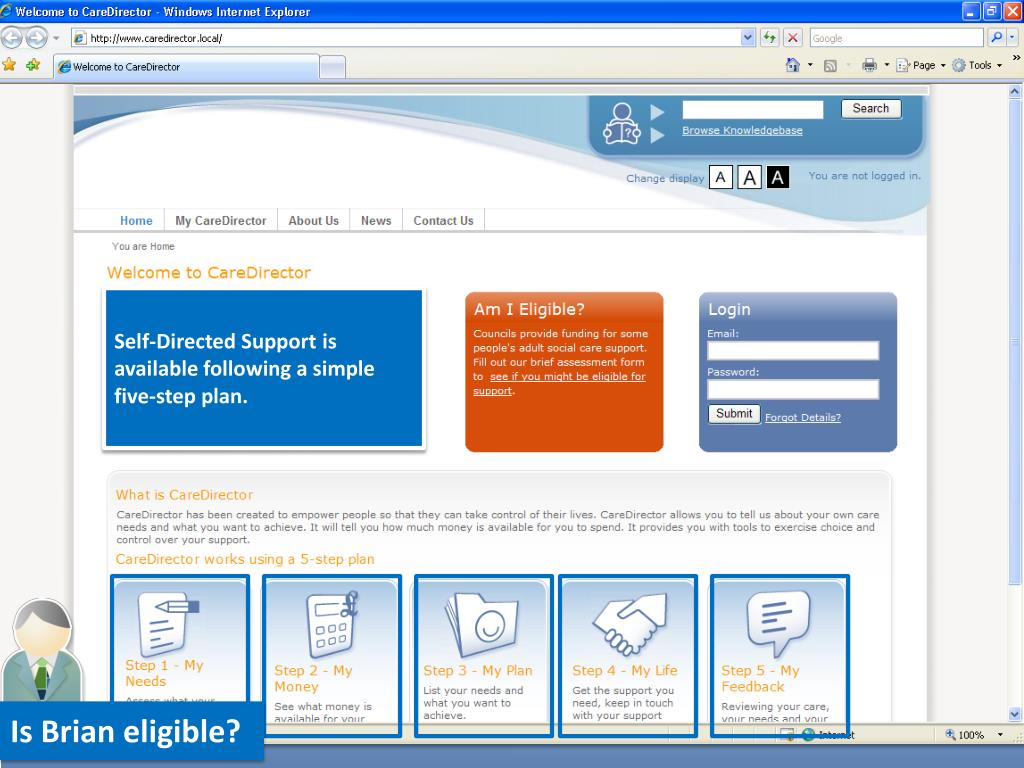Open the News navigation tab
This screenshot has width=1024, height=768.
(x=376, y=221)
